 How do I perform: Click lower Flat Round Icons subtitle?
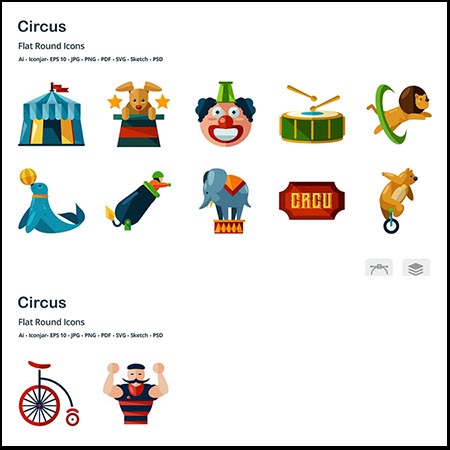coord(51,322)
